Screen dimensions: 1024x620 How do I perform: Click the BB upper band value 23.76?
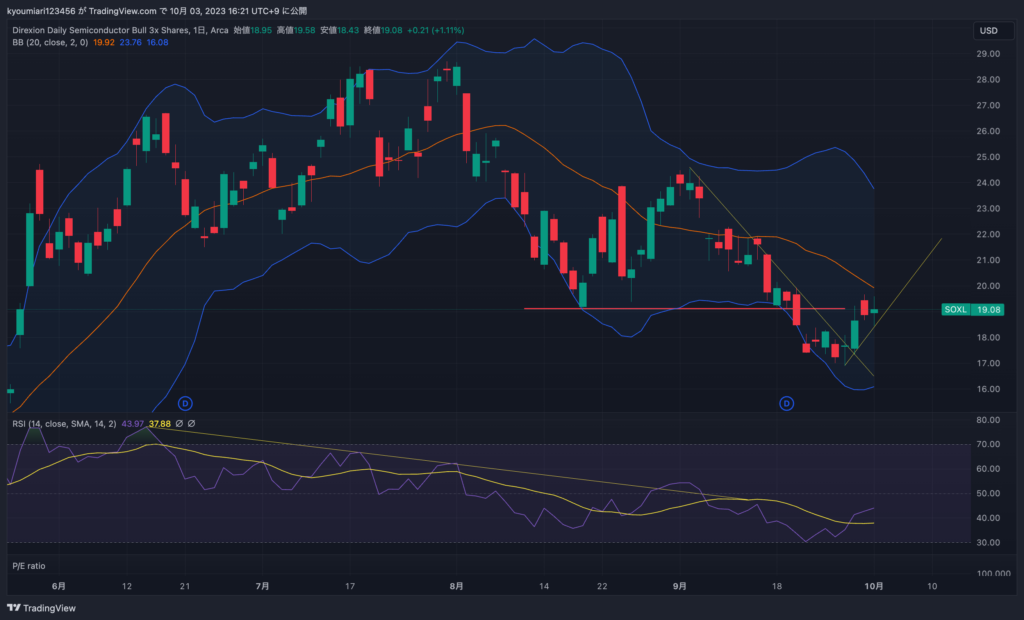click(x=131, y=42)
